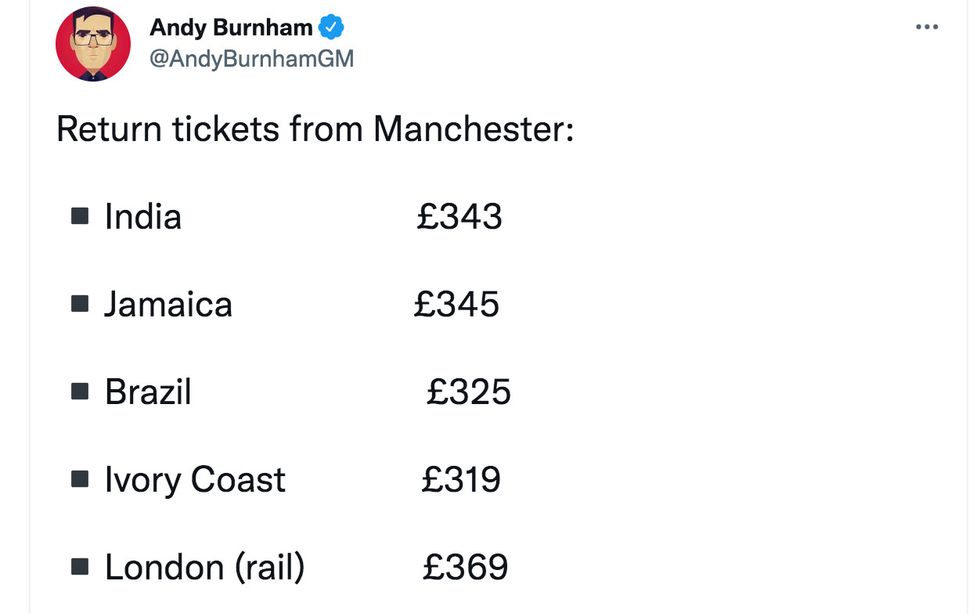Image resolution: width=980 pixels, height=614 pixels.
Task: Click the £325 Brazil price
Action: tap(468, 392)
